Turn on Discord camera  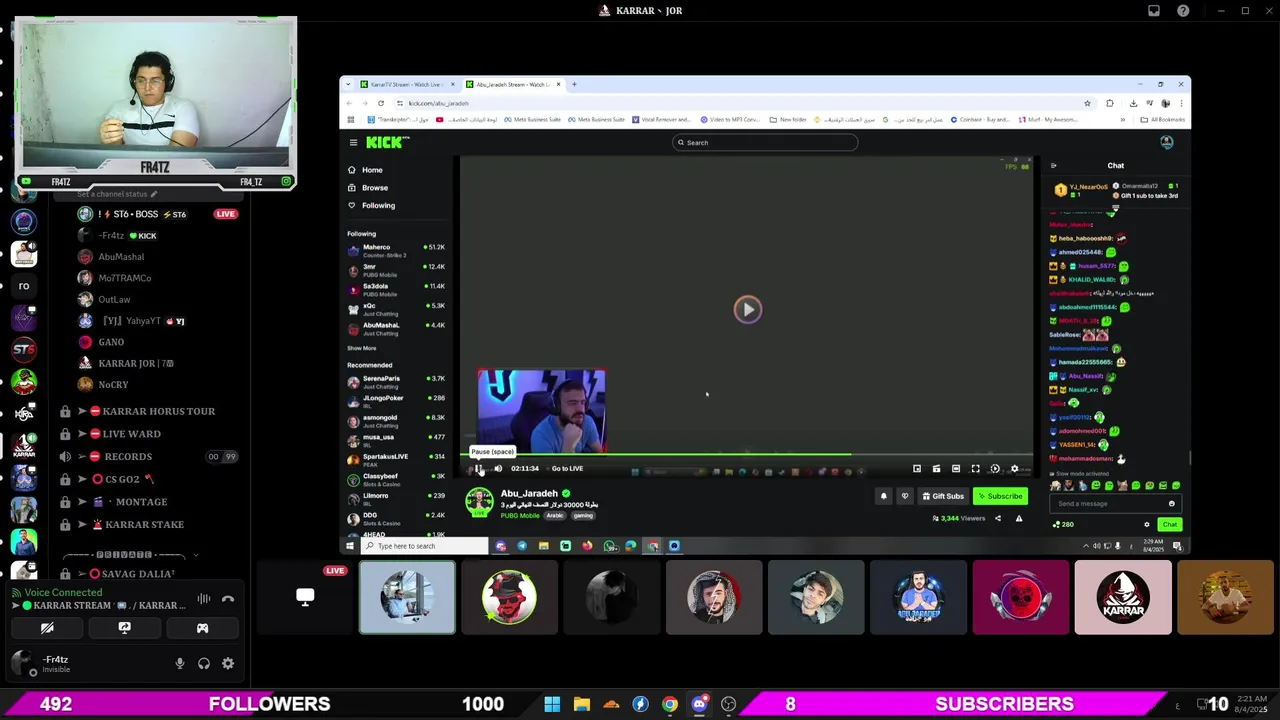47,628
